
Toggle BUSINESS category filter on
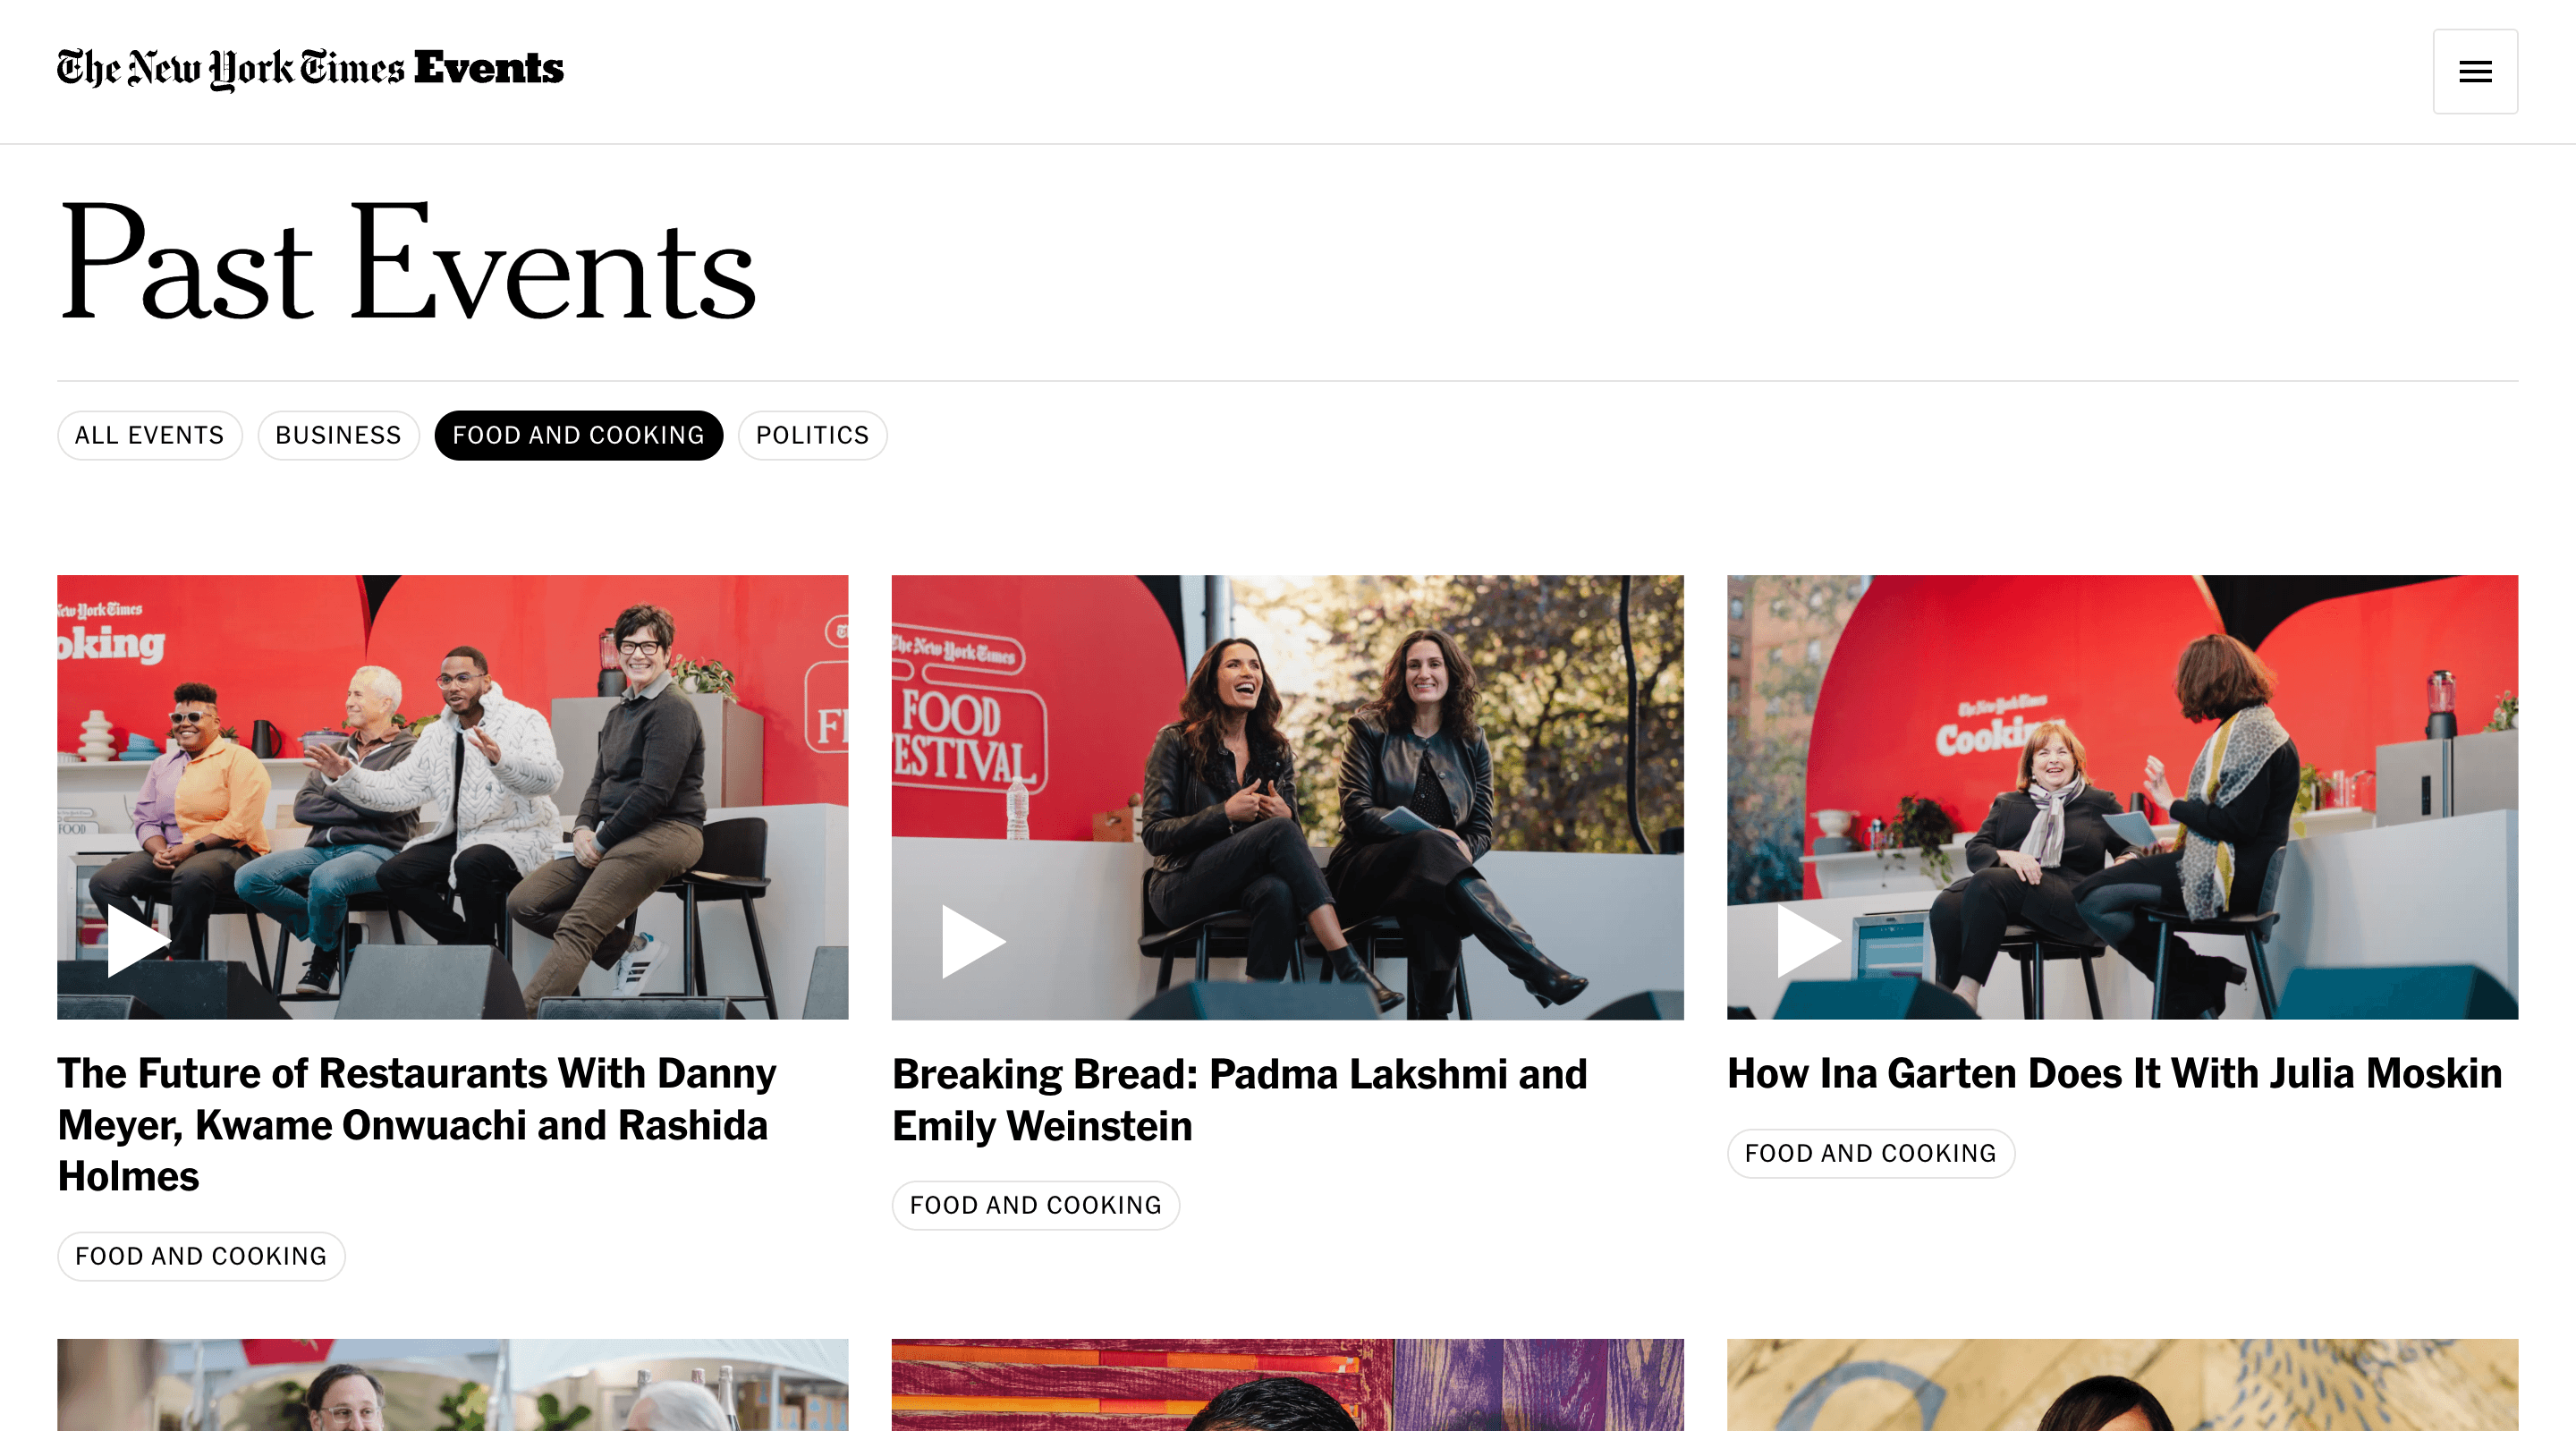[x=338, y=436]
